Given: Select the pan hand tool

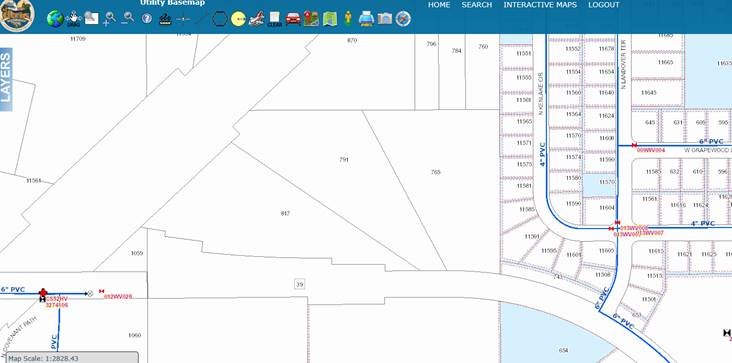Looking at the screenshot, I should 73,19.
